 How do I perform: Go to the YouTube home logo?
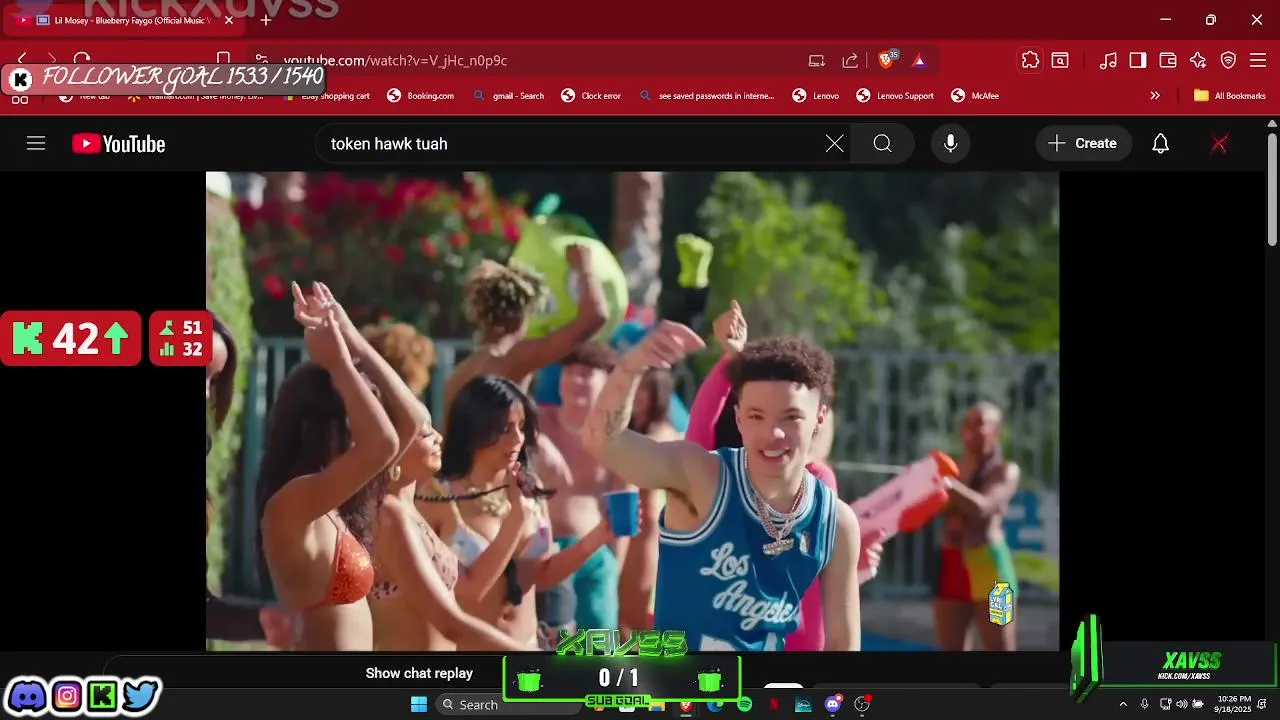(x=118, y=144)
